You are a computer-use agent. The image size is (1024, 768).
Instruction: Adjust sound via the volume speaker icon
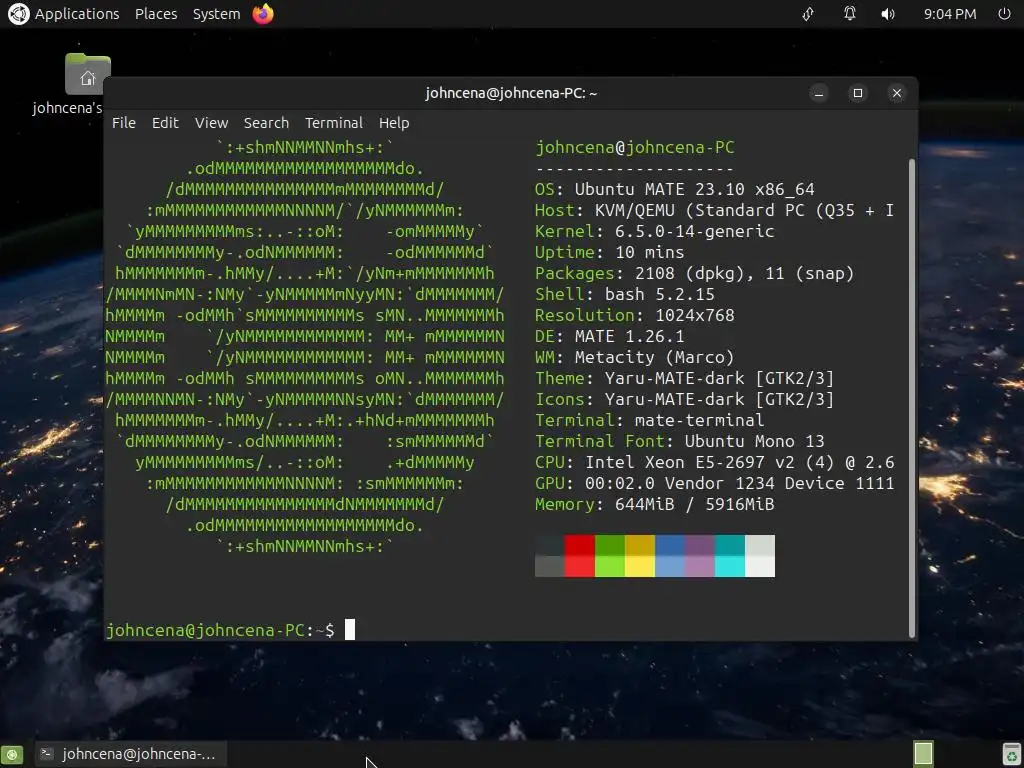888,14
